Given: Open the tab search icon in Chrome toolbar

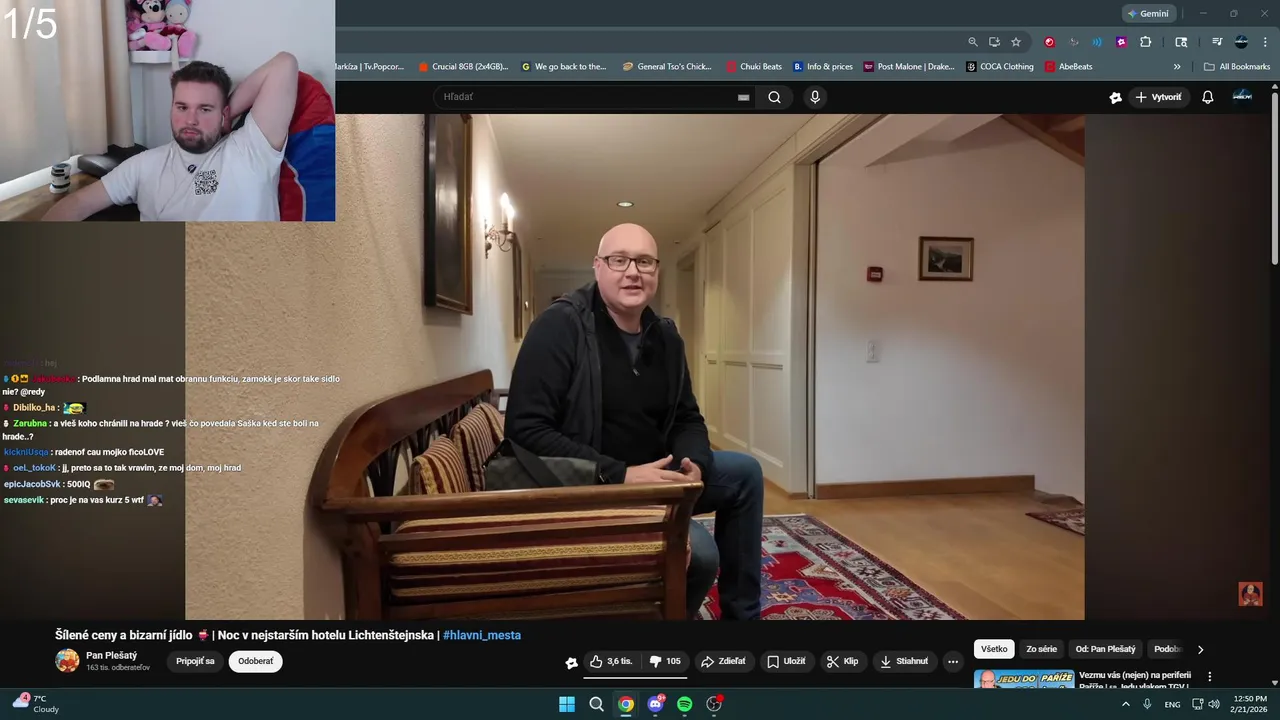Looking at the screenshot, I should pyautogui.click(x=1181, y=42).
